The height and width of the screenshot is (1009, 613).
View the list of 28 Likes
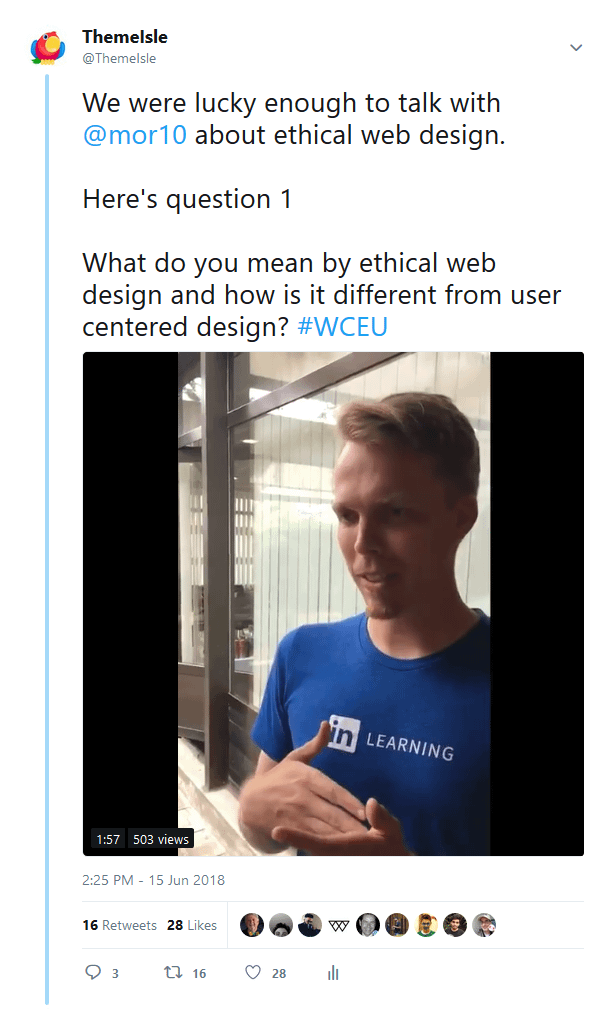pos(192,925)
